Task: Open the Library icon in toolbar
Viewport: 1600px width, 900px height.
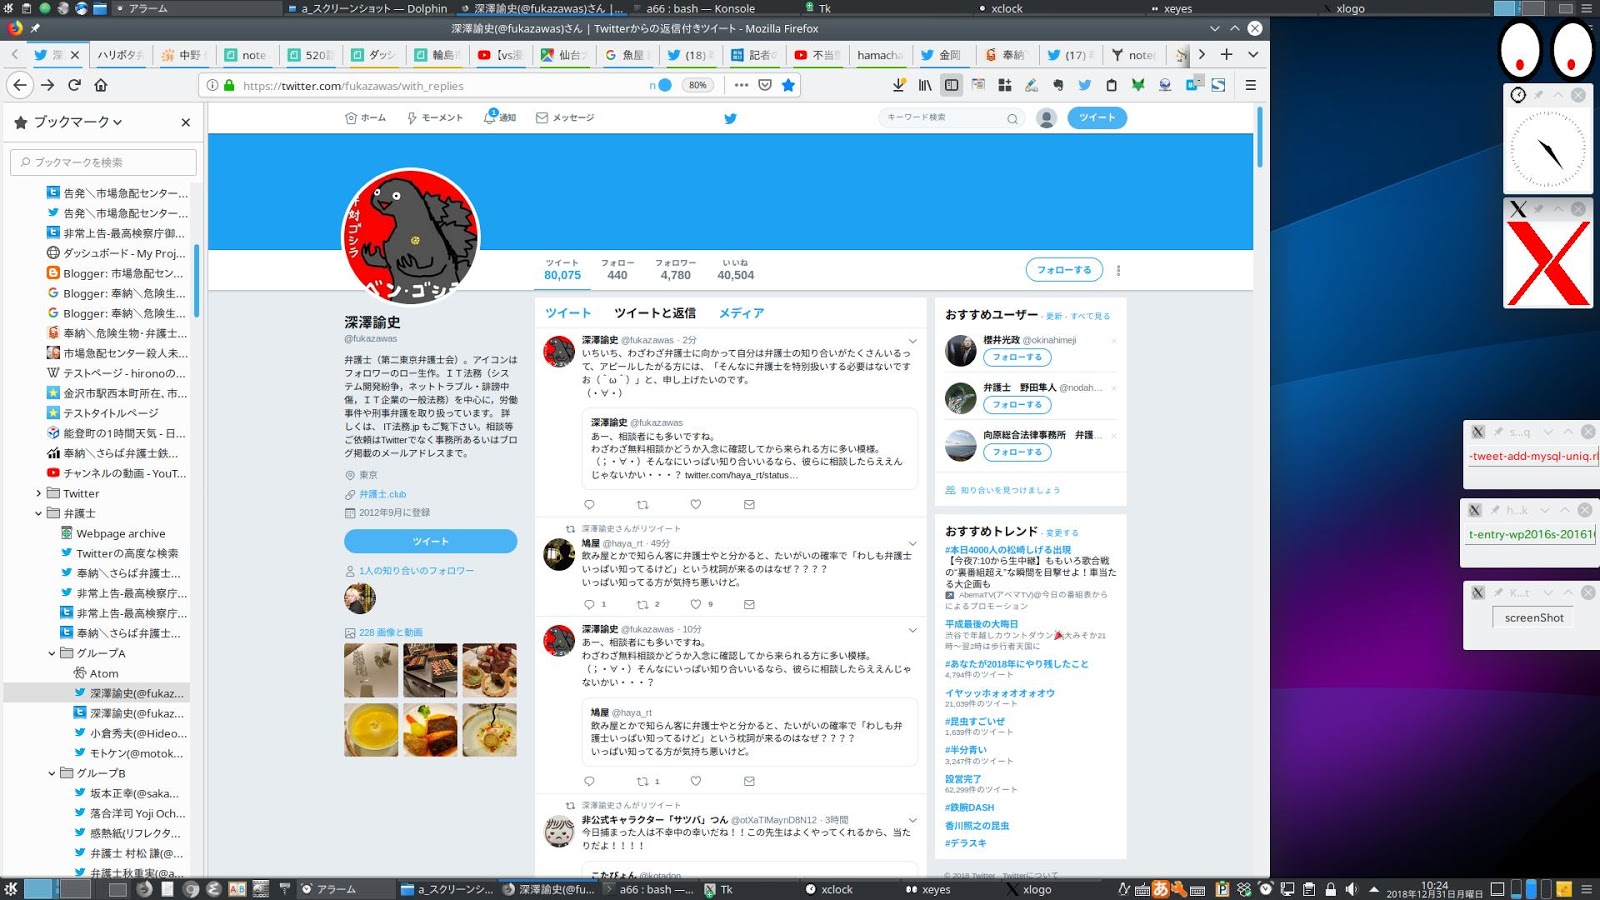Action: [x=925, y=85]
